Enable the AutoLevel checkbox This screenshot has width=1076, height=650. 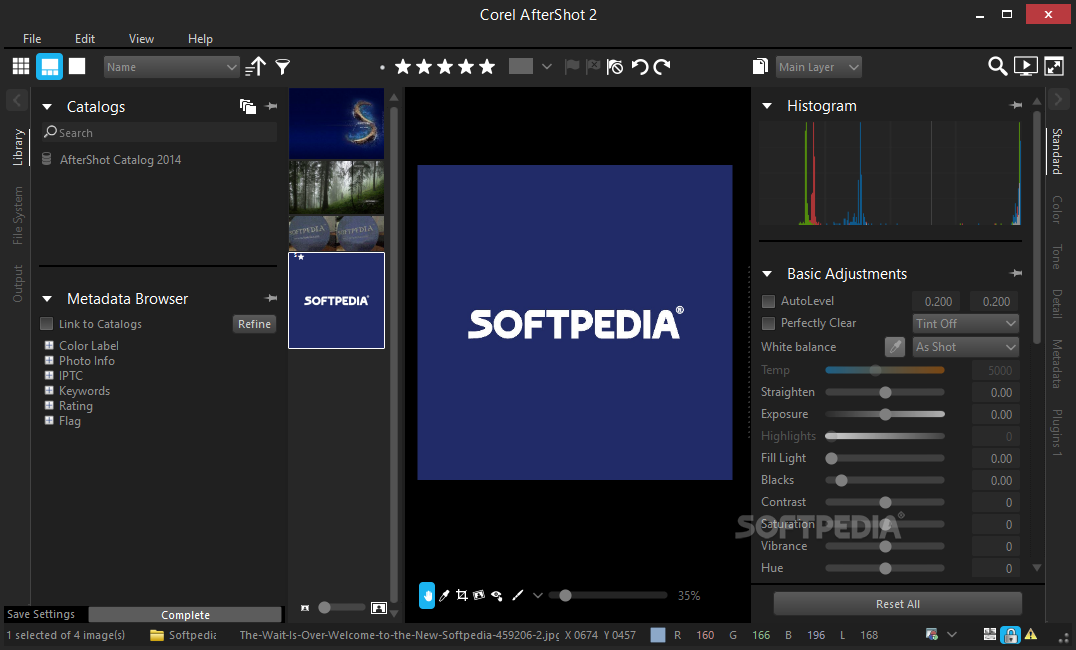pyautogui.click(x=769, y=301)
